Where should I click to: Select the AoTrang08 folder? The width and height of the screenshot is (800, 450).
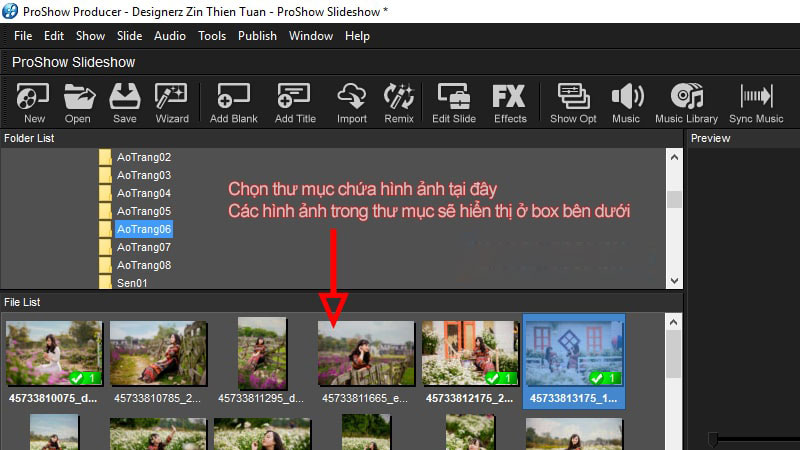point(144,265)
